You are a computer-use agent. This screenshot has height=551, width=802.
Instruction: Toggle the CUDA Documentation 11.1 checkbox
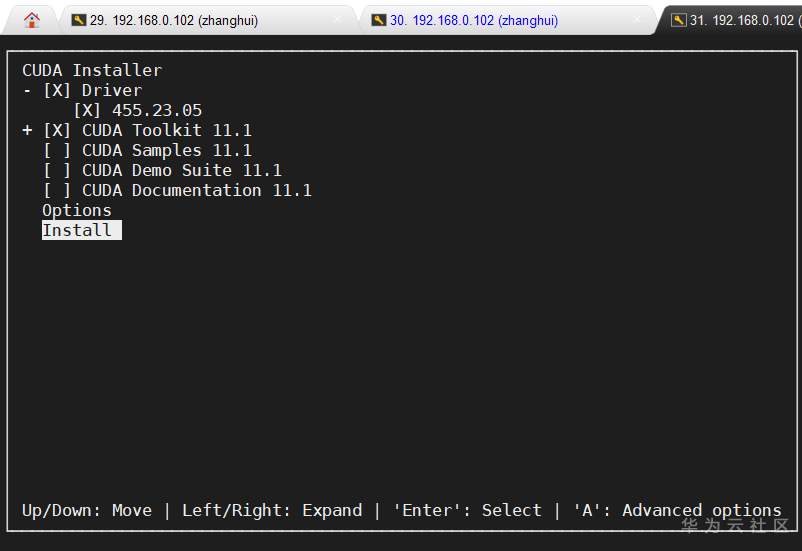(x=57, y=190)
